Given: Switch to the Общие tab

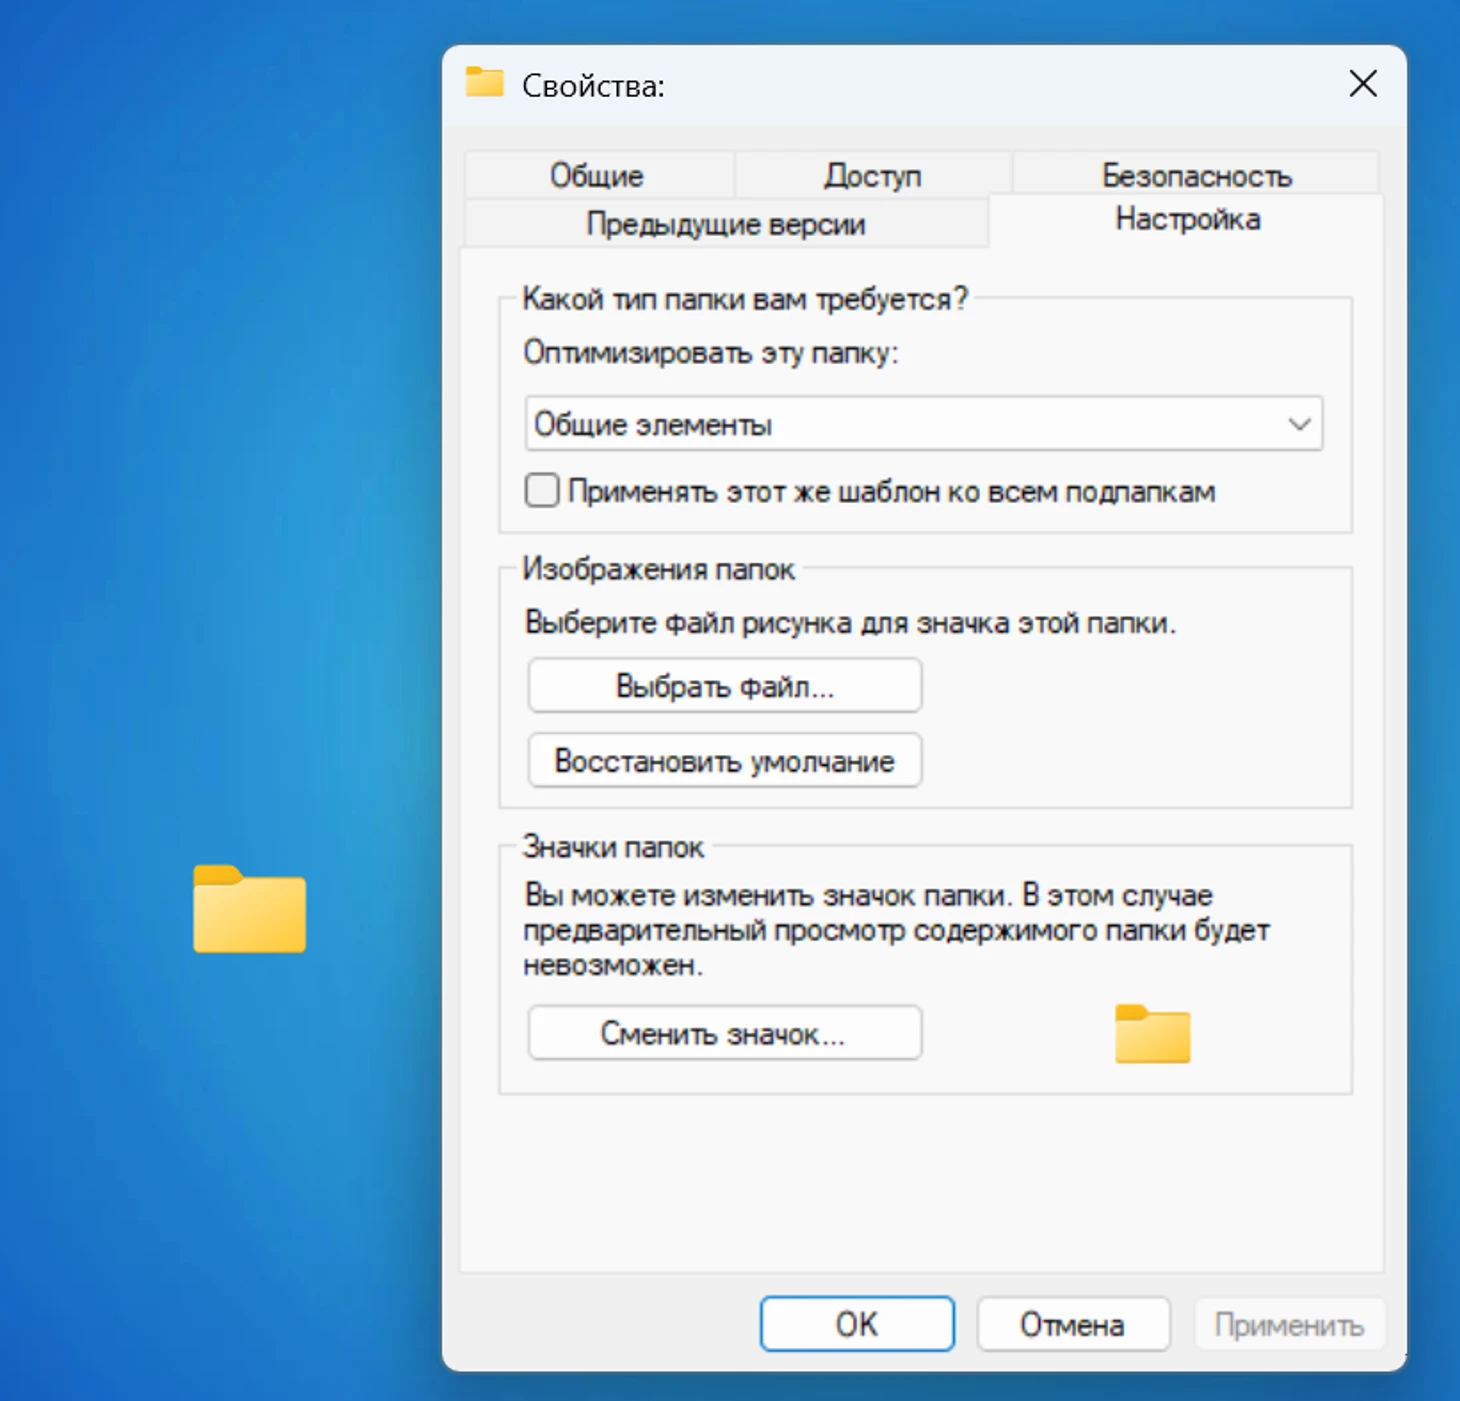Looking at the screenshot, I should [x=597, y=175].
